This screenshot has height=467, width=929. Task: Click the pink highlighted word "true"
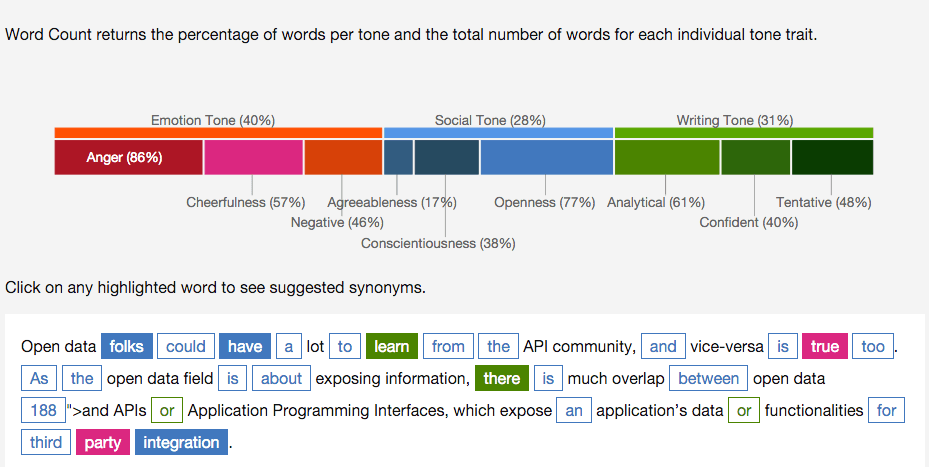pyautogui.click(x=825, y=346)
